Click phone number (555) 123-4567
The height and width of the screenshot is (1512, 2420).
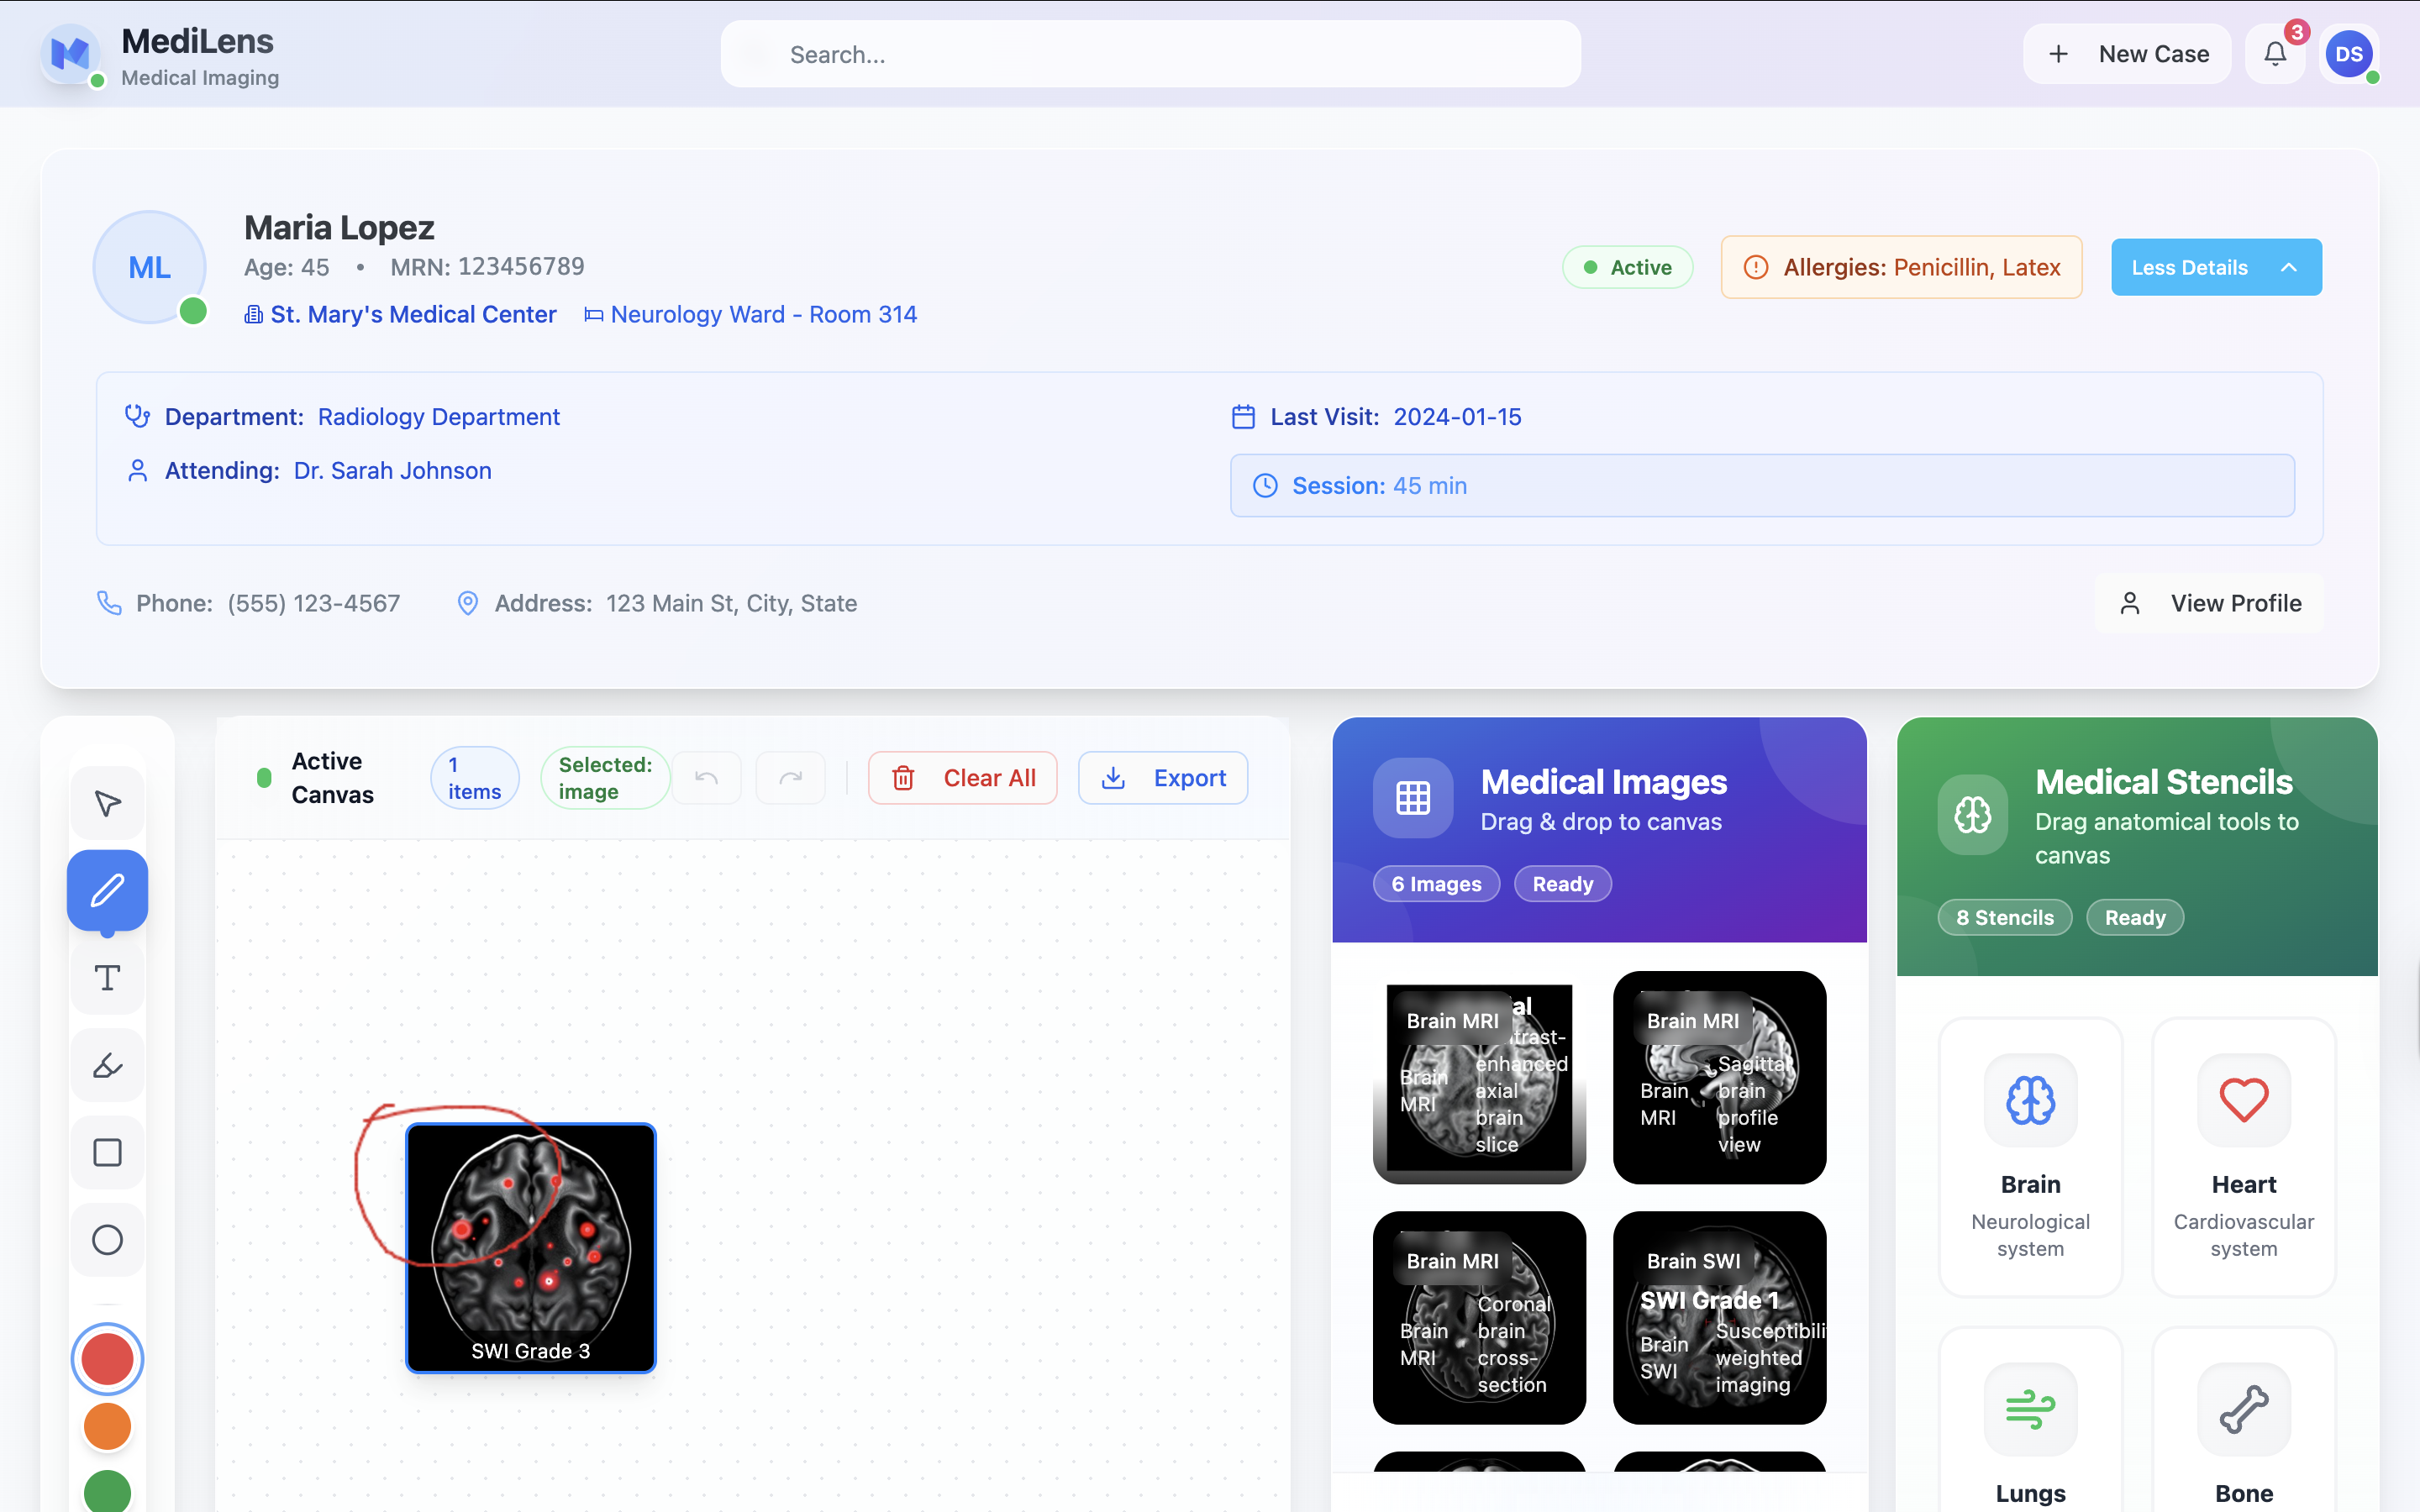[314, 603]
